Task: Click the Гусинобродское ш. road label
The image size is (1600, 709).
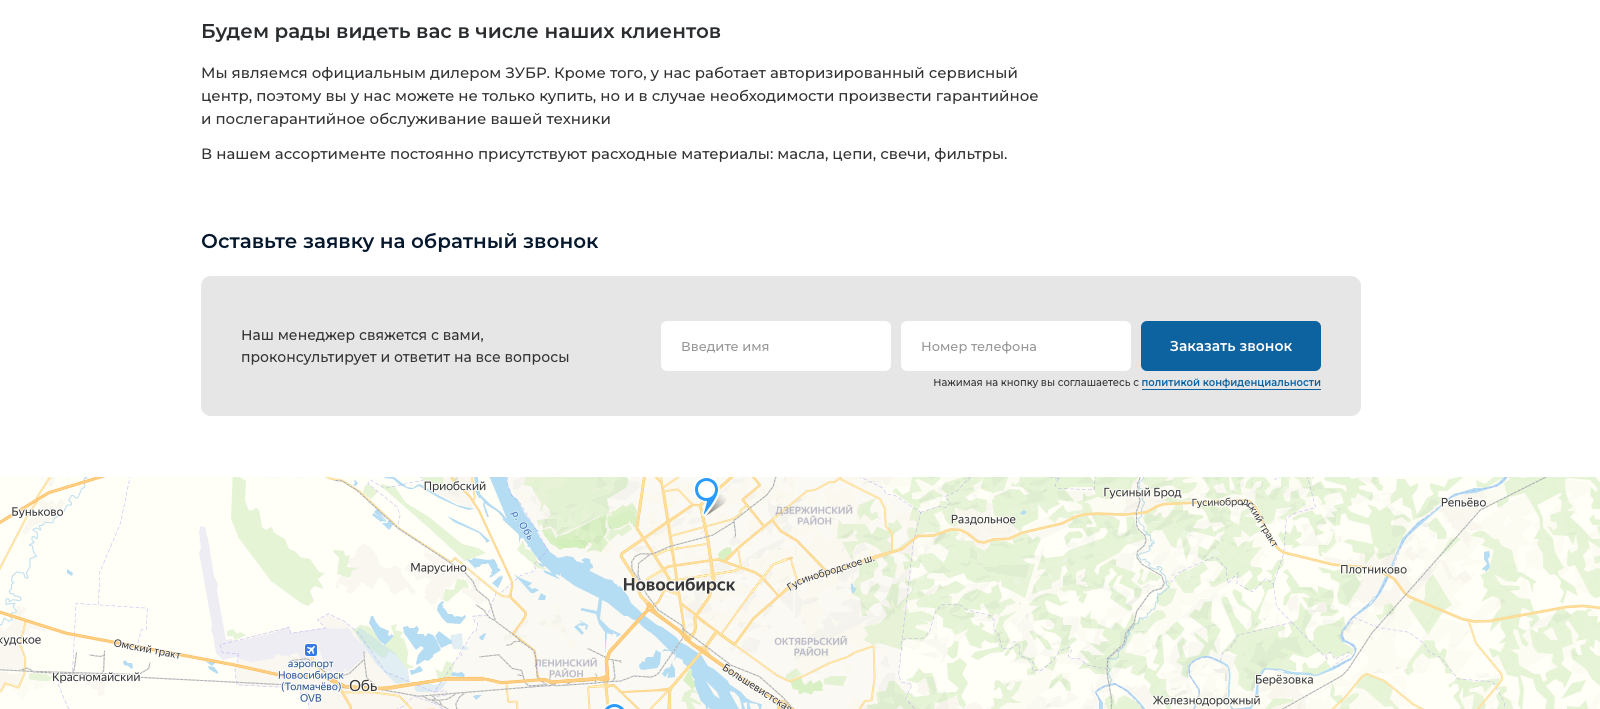Action: [830, 573]
